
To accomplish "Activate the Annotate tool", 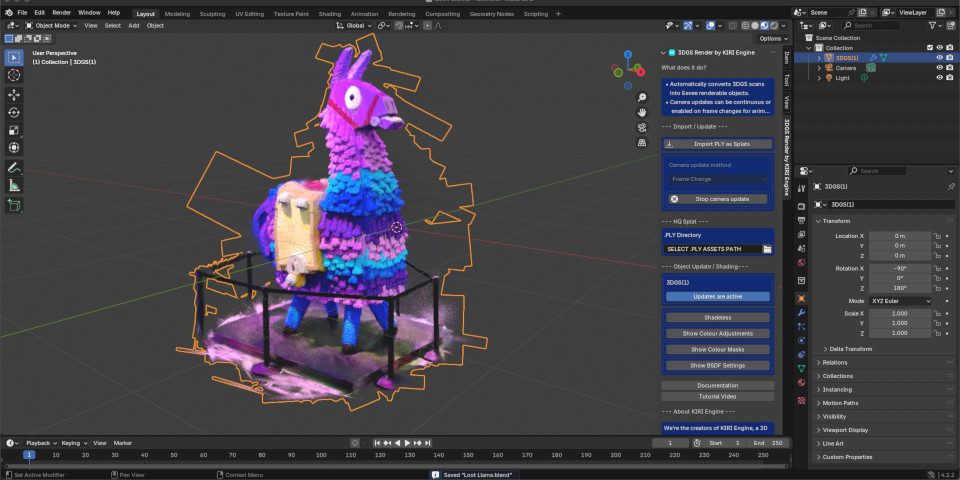I will [x=14, y=167].
